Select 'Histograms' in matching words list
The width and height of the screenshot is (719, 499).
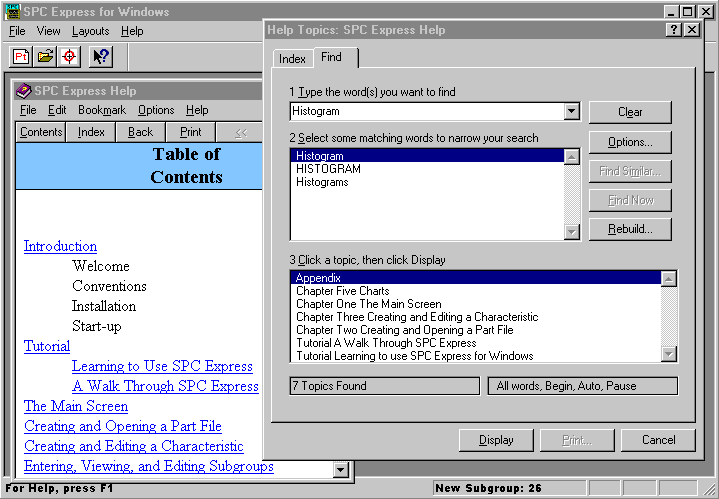click(x=322, y=182)
